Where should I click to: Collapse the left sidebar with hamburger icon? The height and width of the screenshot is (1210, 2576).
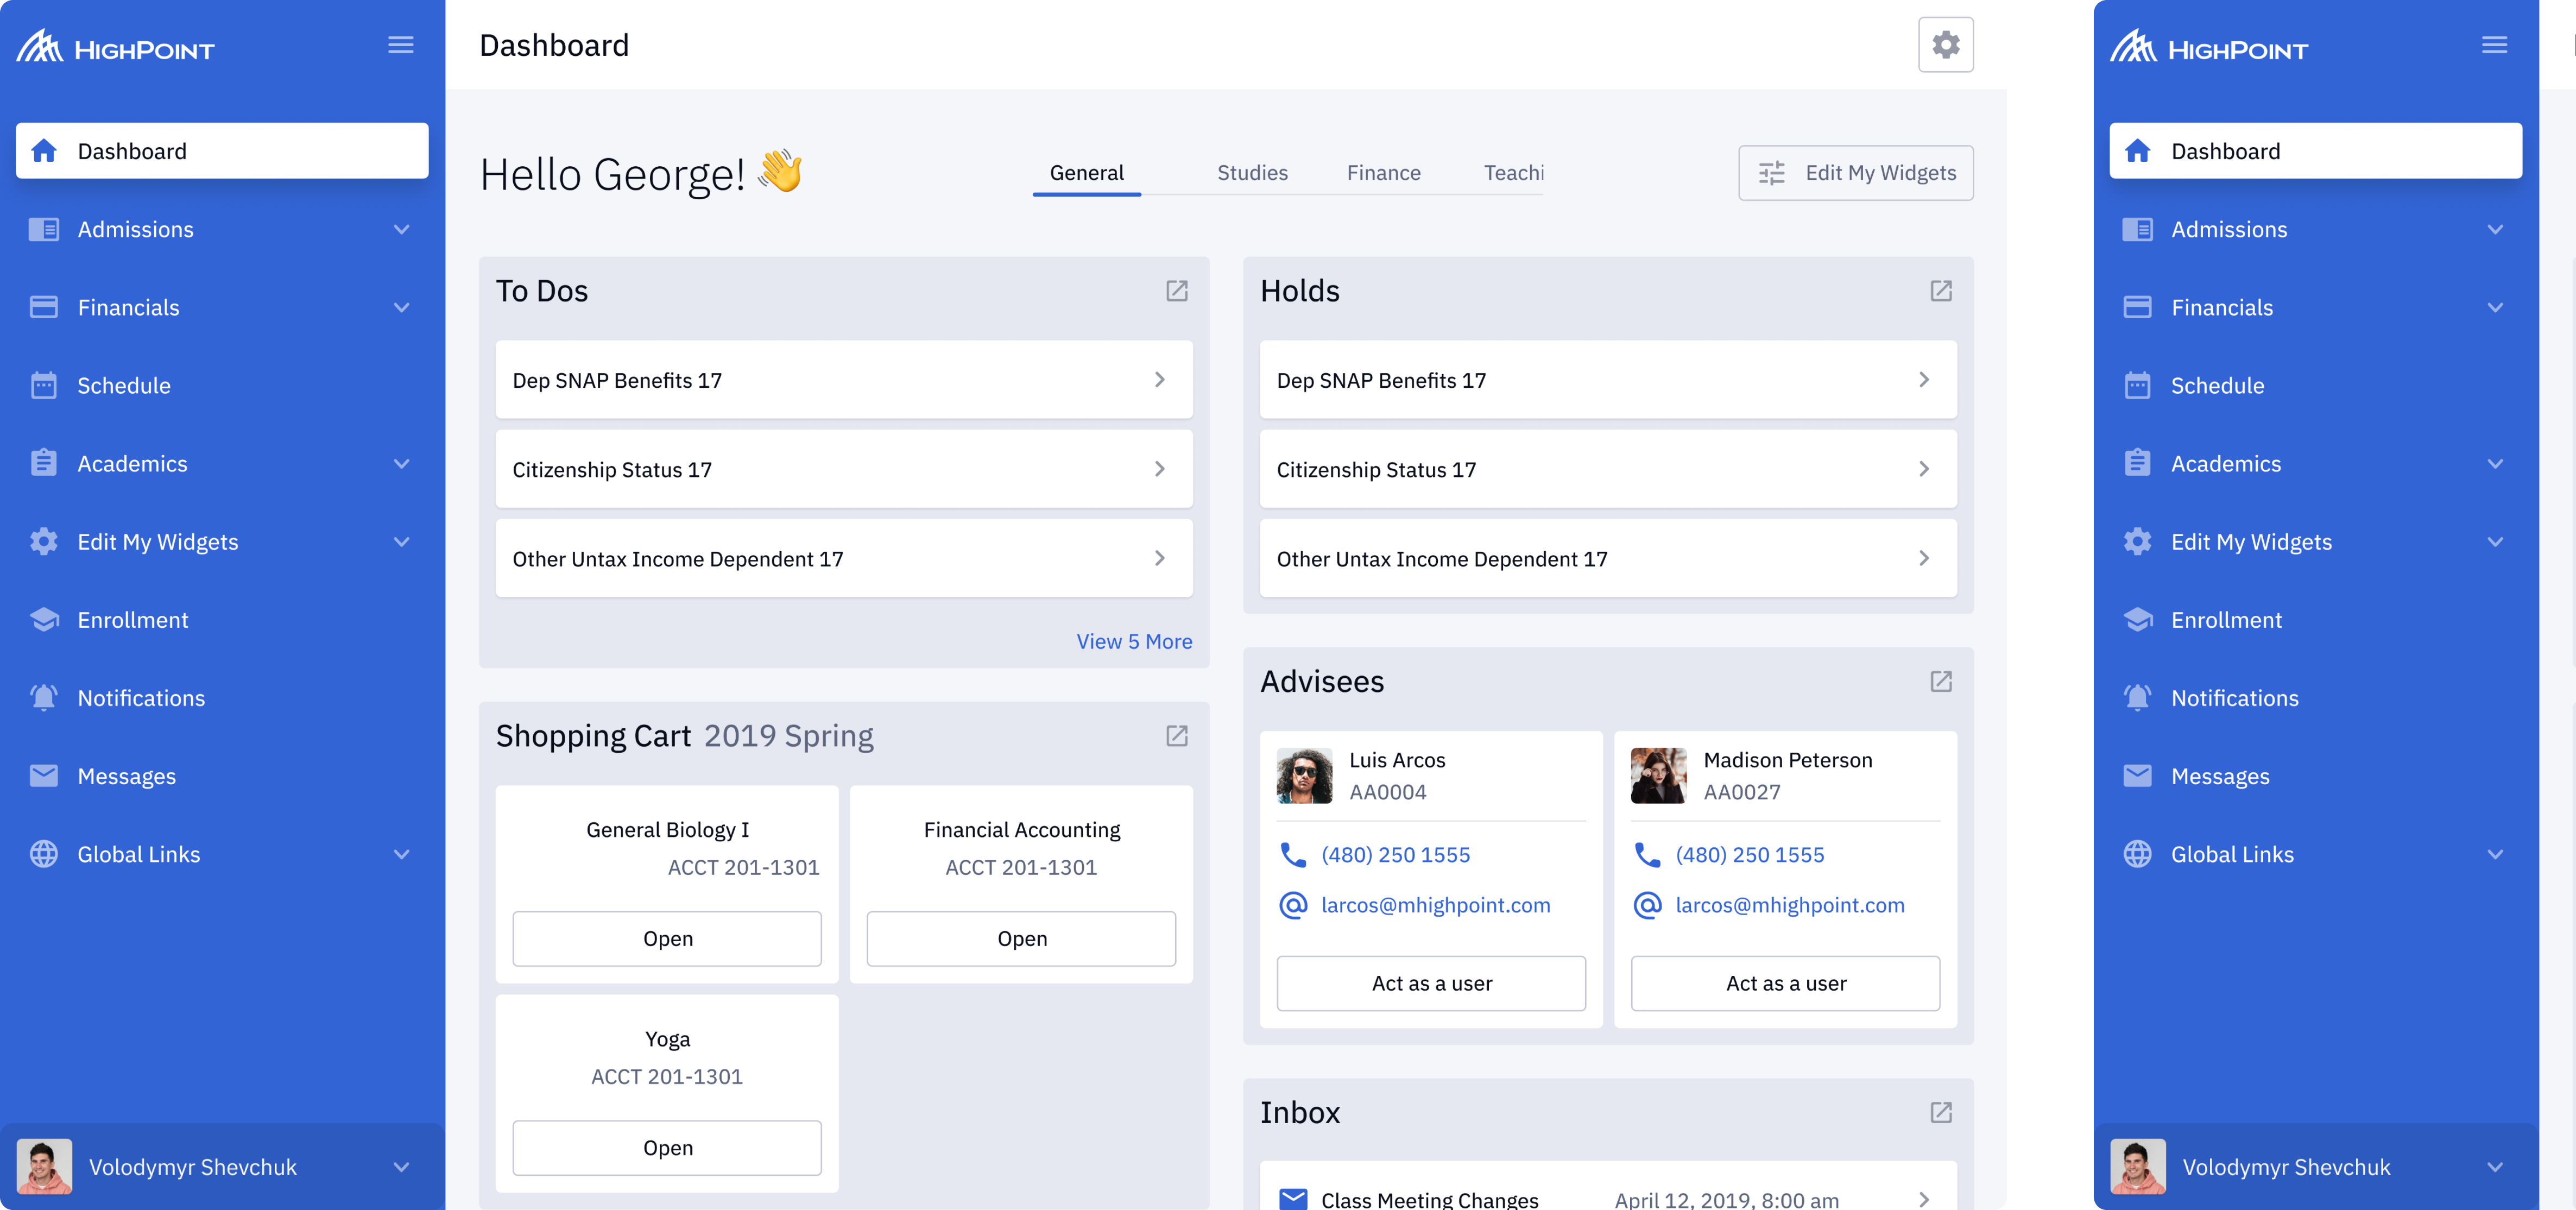pos(401,45)
